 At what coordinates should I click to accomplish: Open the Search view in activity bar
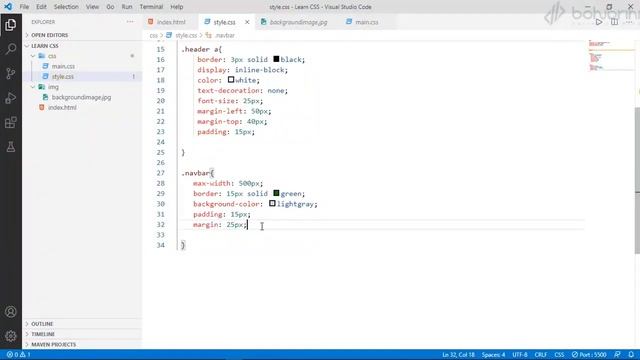point(11,49)
